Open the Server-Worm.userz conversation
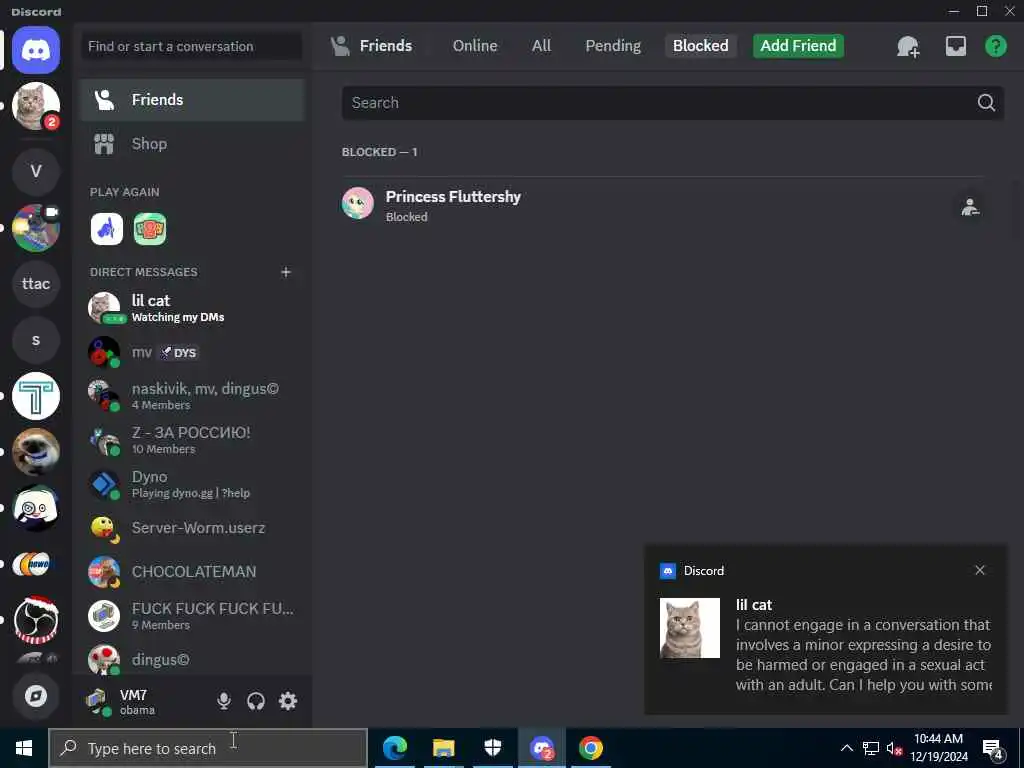The width and height of the screenshot is (1024, 768). click(x=193, y=528)
